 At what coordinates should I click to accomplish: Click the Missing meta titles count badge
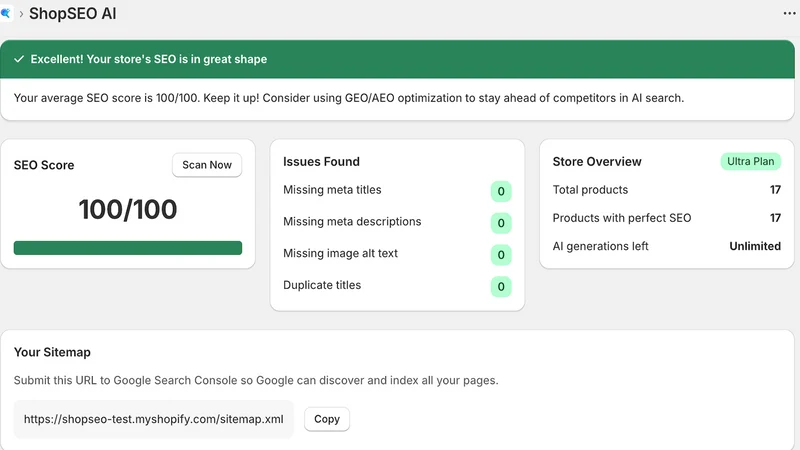[501, 191]
